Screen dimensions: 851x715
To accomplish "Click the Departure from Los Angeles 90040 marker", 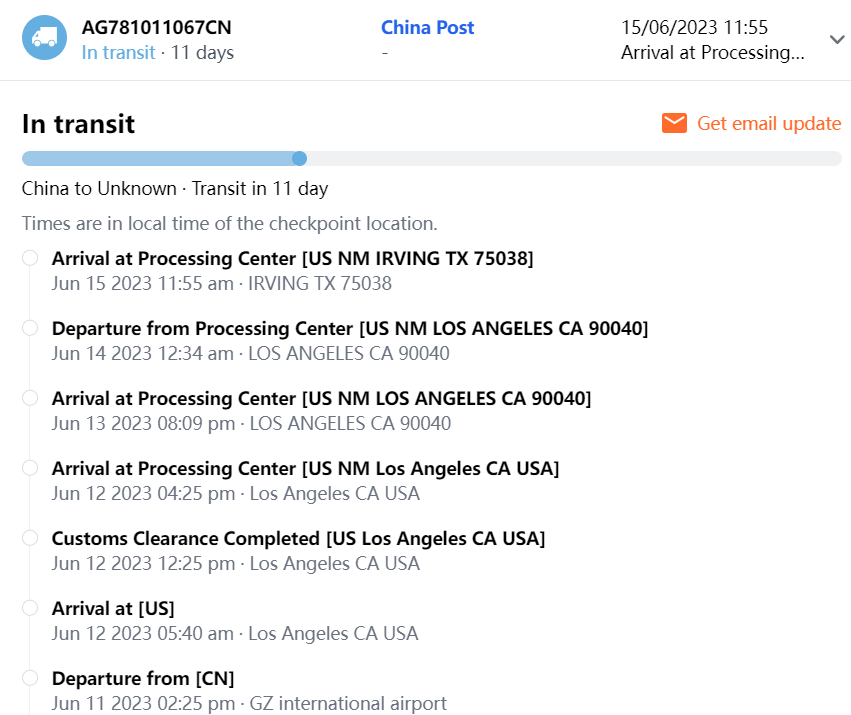I will click(x=30, y=328).
